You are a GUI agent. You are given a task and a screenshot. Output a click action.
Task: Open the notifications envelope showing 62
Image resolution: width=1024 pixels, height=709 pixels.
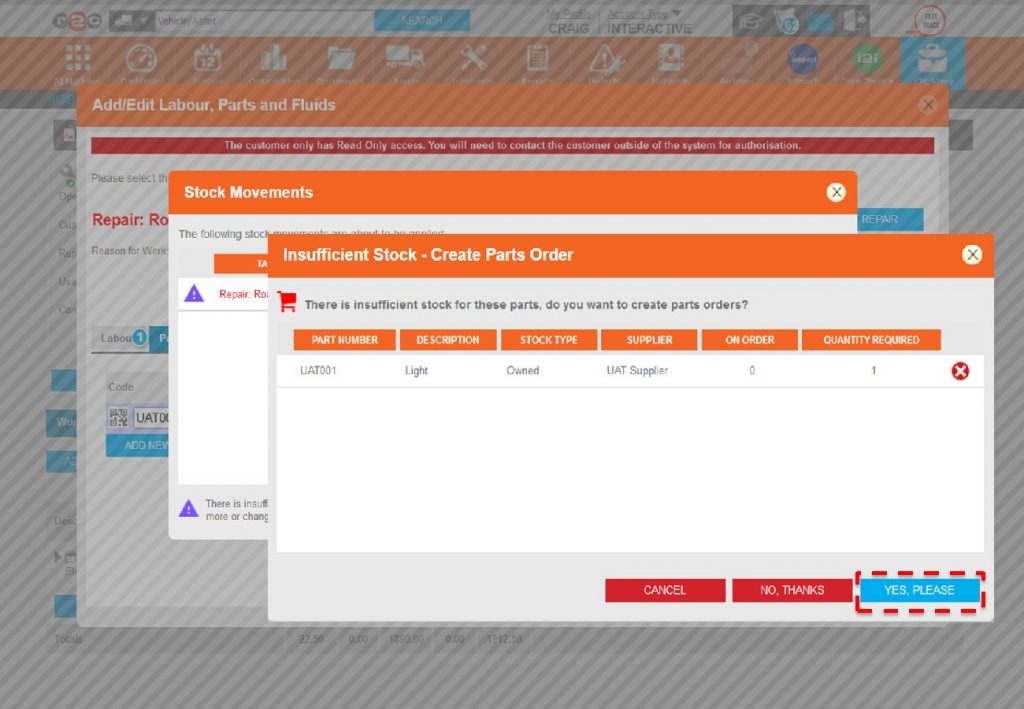pos(785,22)
